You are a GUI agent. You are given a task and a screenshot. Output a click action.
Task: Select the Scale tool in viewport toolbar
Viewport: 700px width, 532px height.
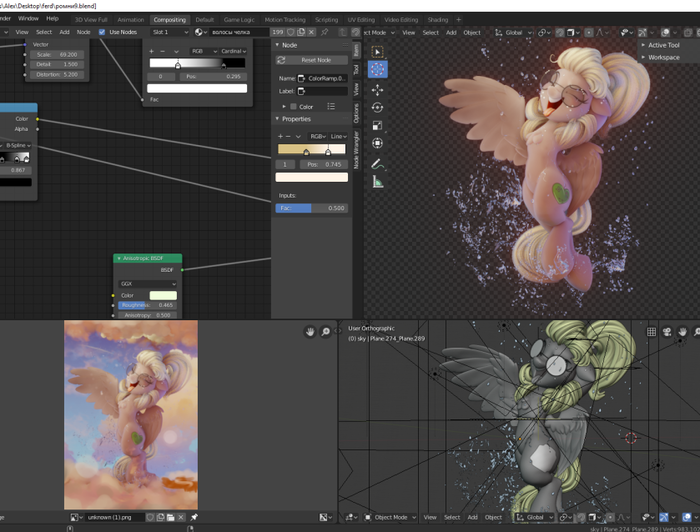point(378,126)
